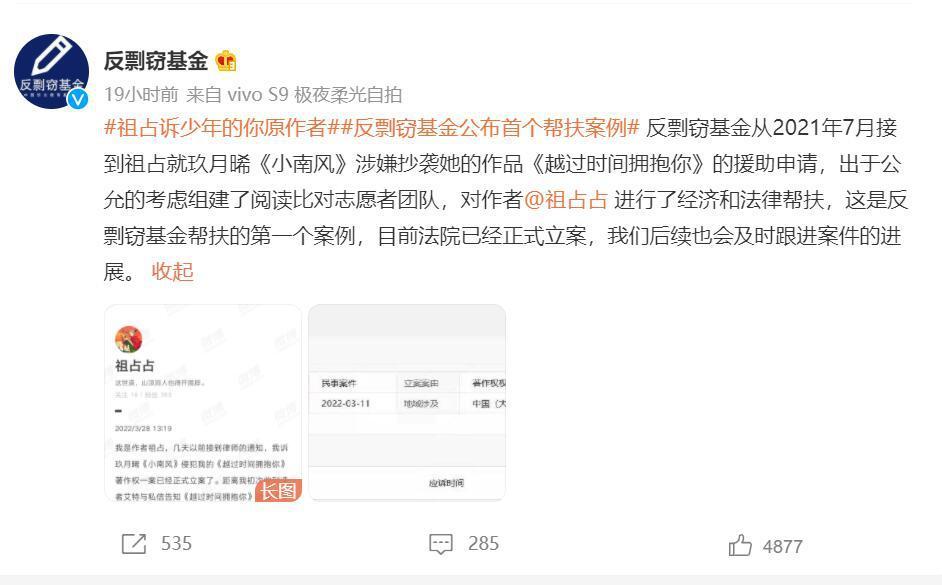Click the repost count 535
Screen dimensions: 942x585
pos(176,544)
